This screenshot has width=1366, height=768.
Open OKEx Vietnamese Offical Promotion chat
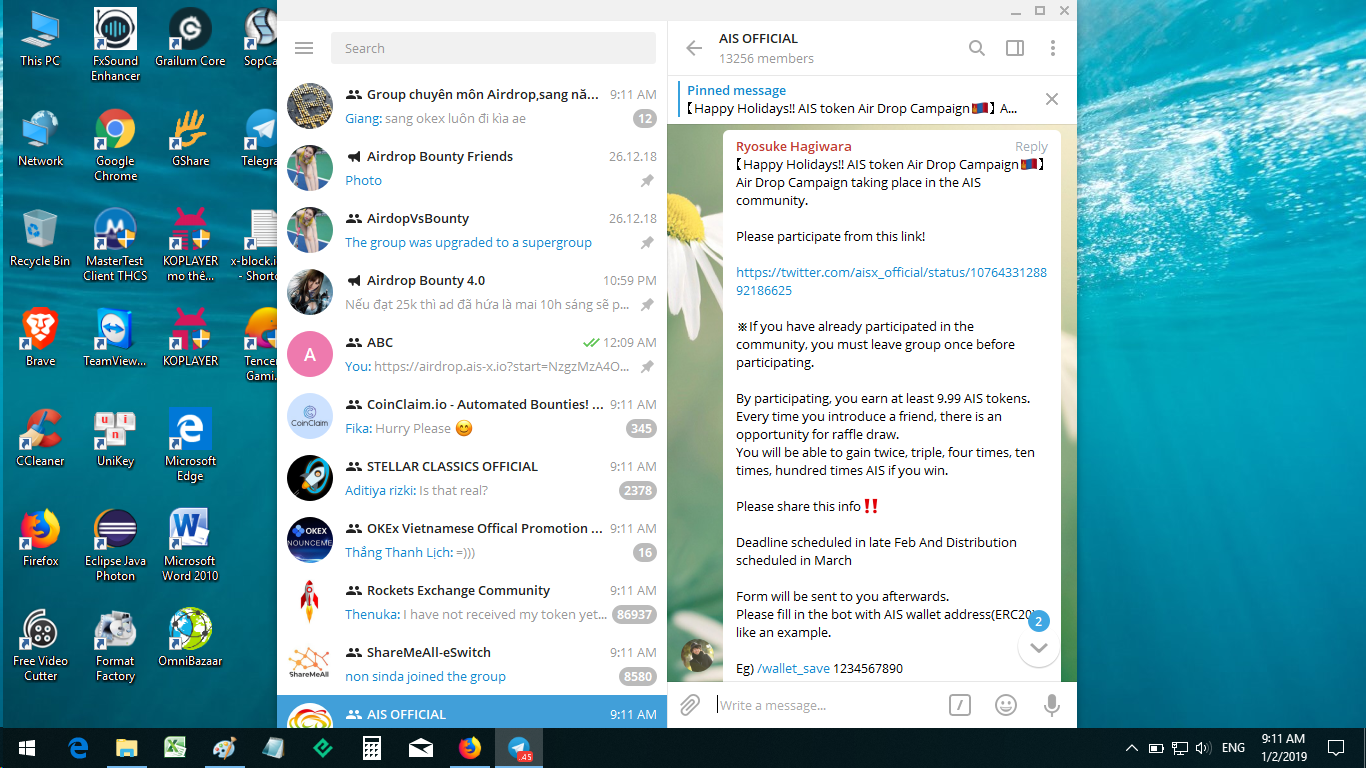(x=472, y=540)
